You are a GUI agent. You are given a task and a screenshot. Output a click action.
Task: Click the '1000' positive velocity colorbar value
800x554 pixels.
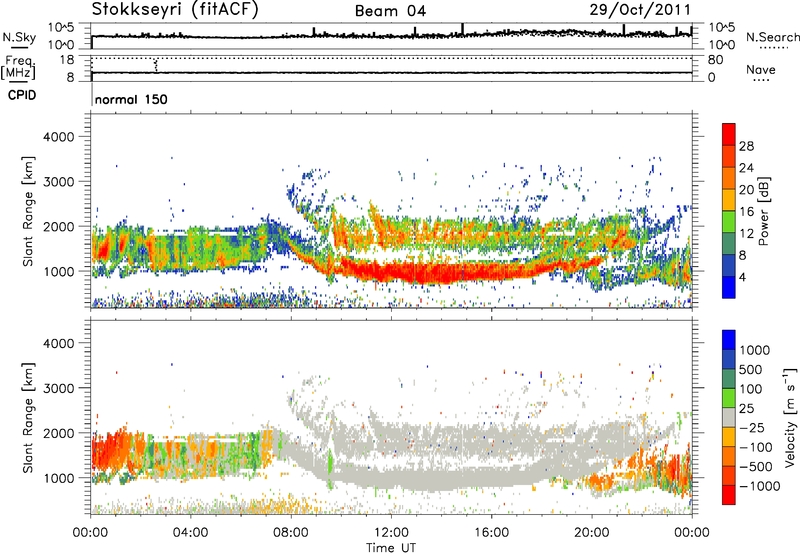click(x=755, y=350)
